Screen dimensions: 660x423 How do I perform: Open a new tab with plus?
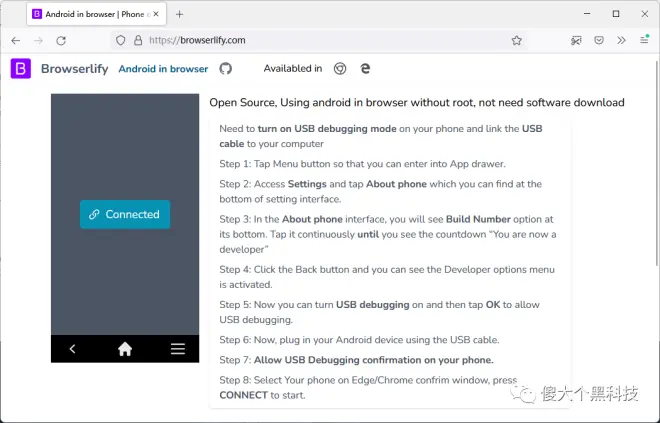pos(180,14)
